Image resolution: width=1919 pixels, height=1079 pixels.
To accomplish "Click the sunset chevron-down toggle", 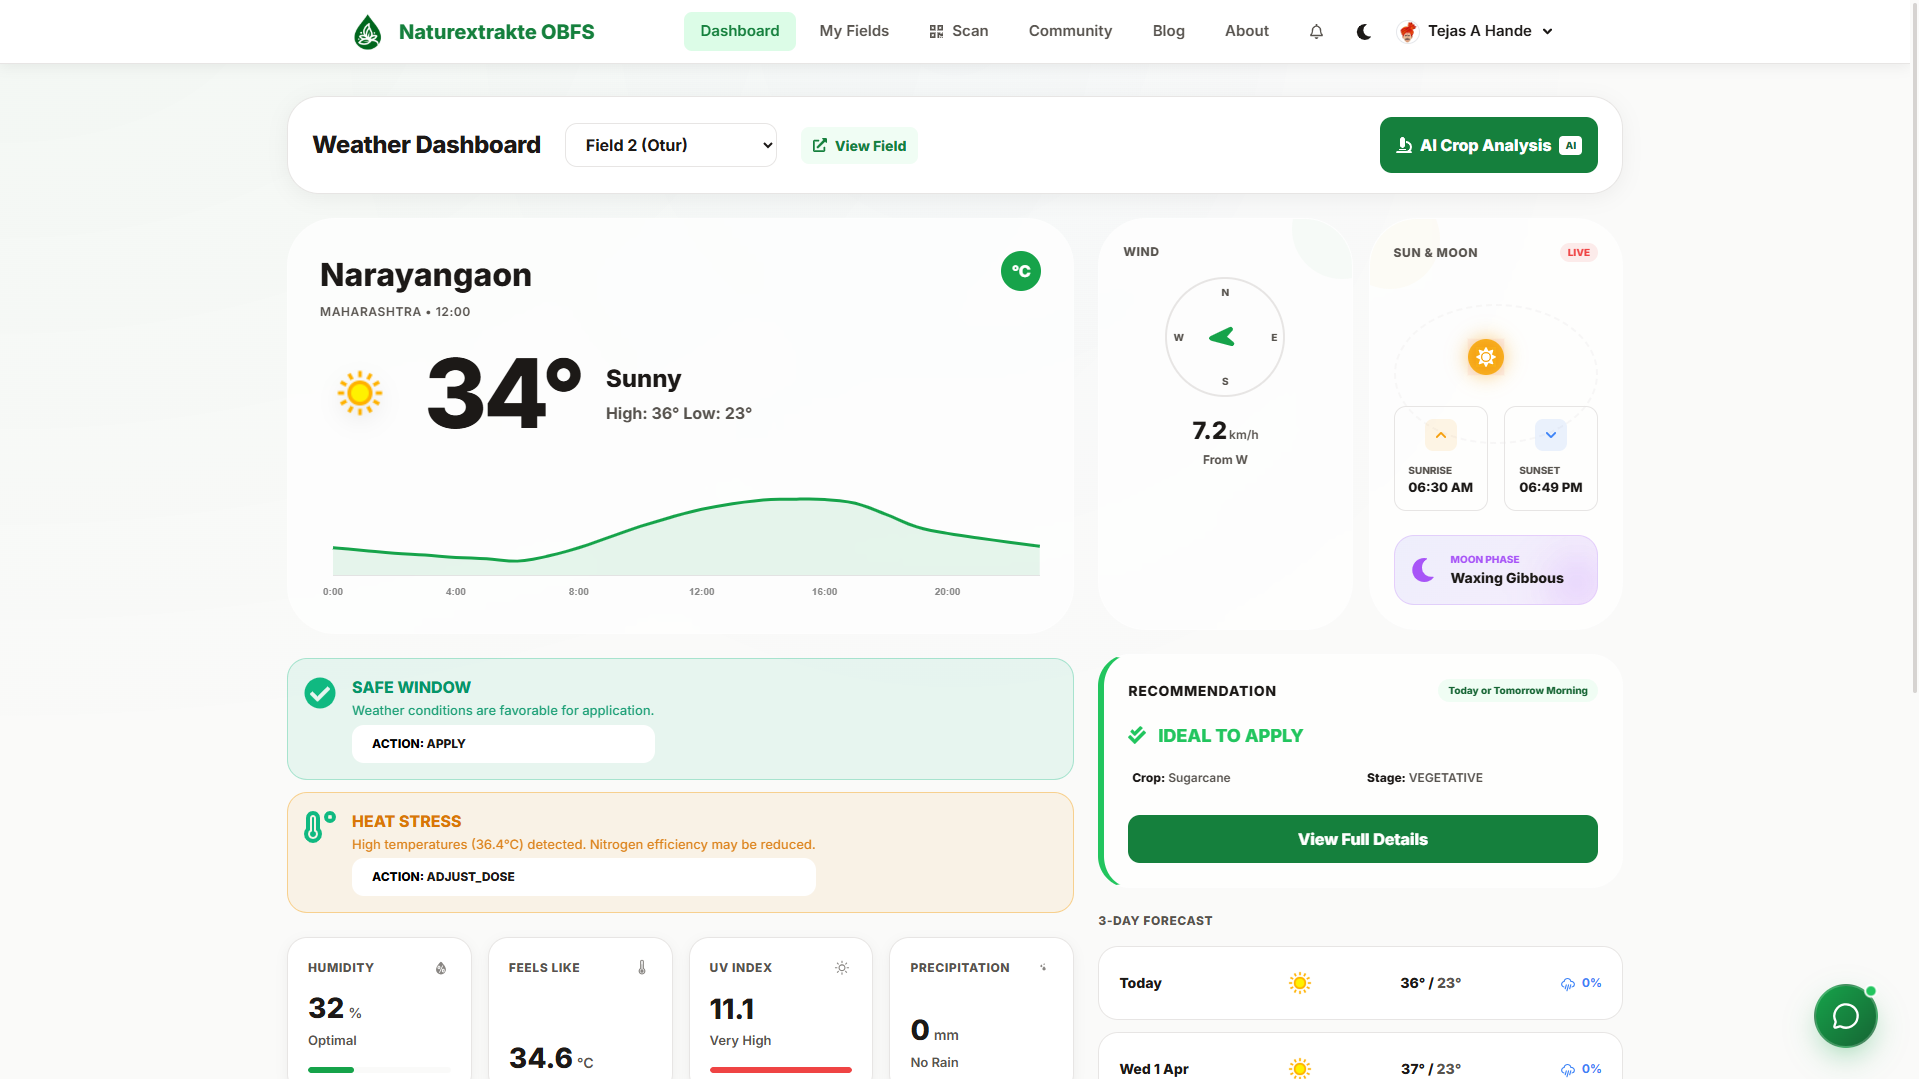I will tap(1550, 434).
